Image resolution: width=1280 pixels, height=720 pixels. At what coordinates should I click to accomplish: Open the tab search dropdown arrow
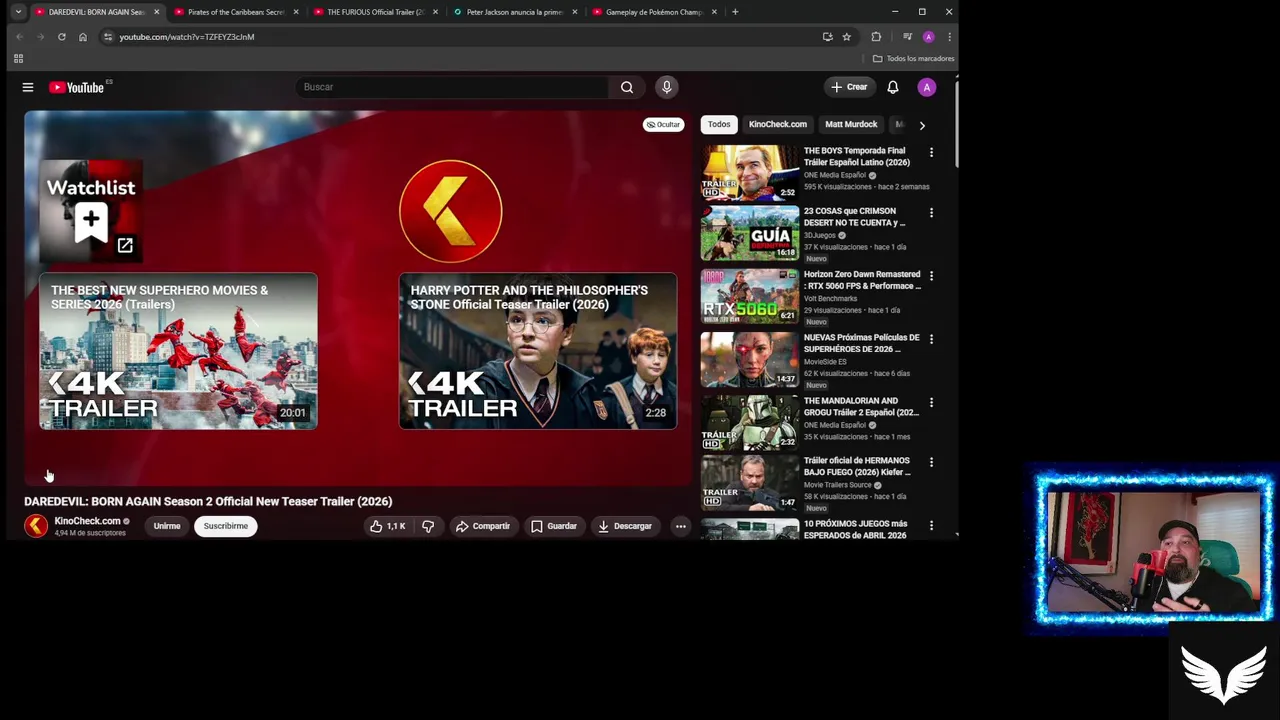coord(18,12)
